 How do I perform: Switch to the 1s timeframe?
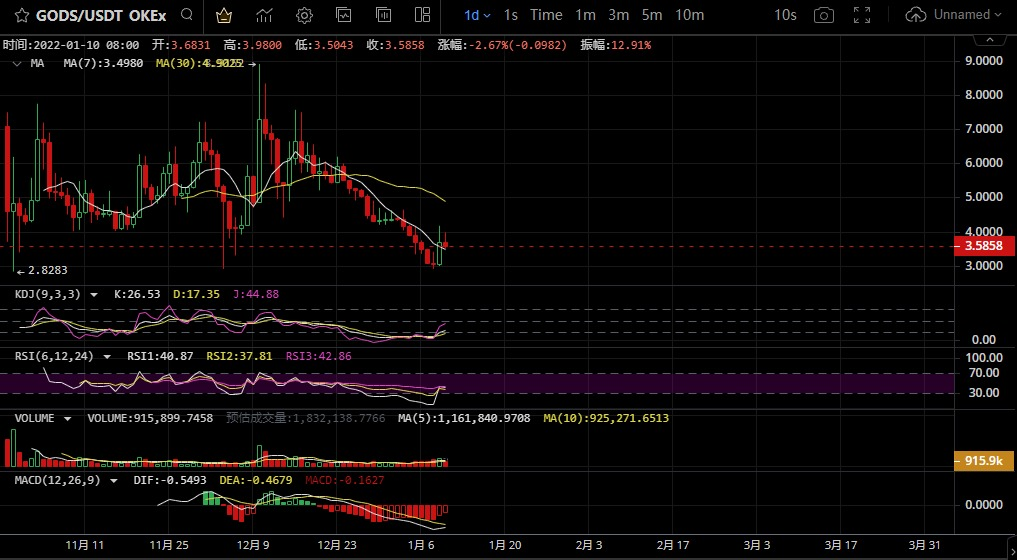pyautogui.click(x=511, y=15)
